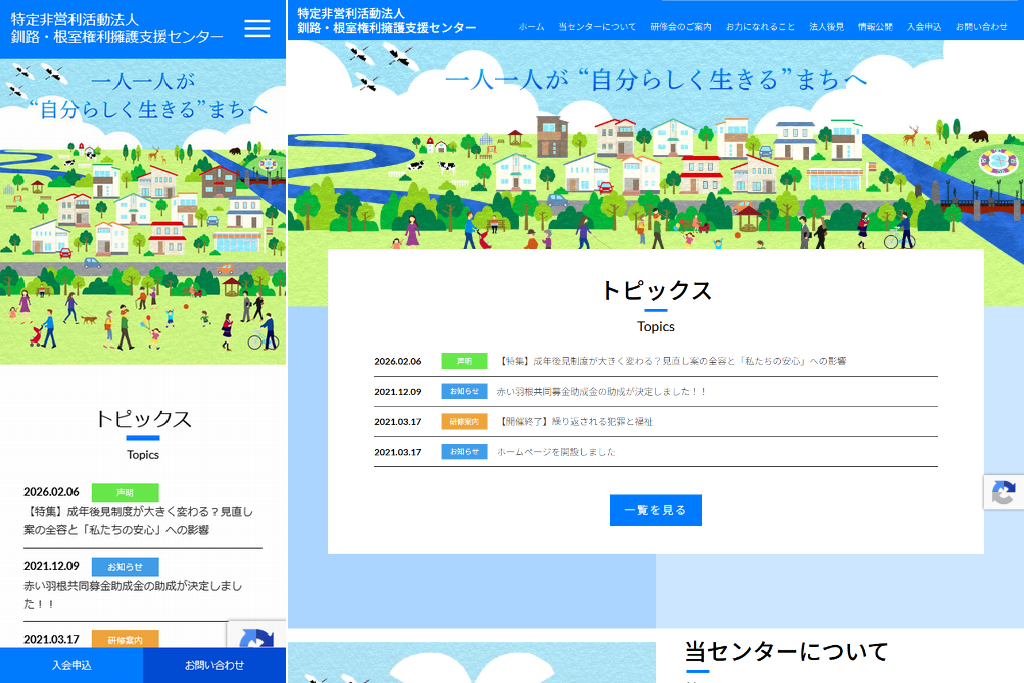Open 赤い羽根共同募金 topic in mobile view
The image size is (1024, 683).
[x=133, y=595]
